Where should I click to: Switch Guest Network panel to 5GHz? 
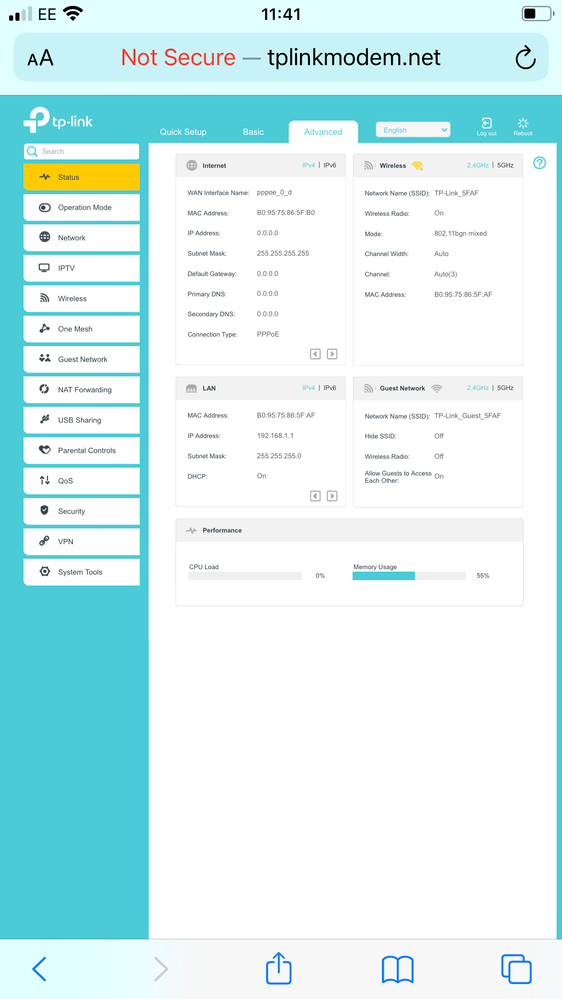[x=505, y=387]
